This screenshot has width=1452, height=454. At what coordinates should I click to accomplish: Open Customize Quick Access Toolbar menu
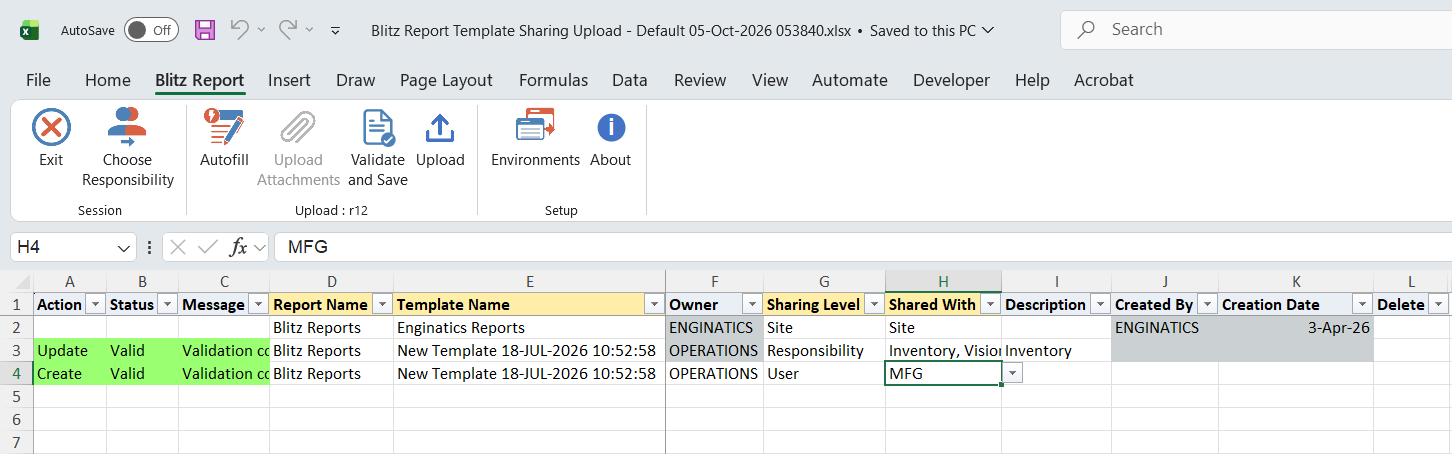pos(336,31)
